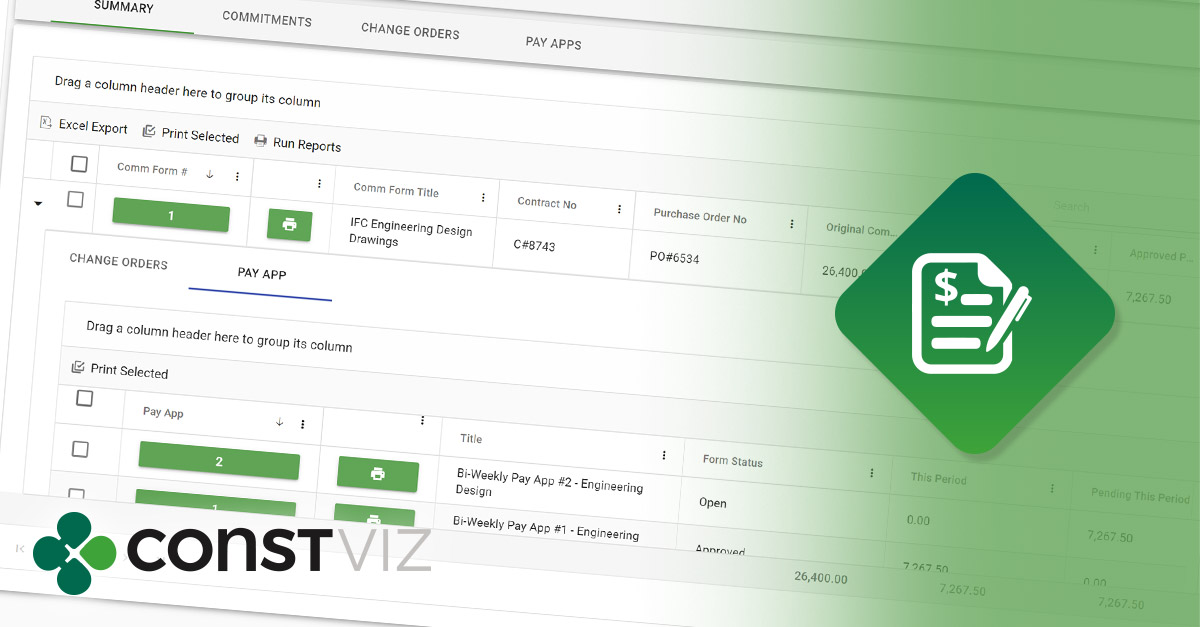The width and height of the screenshot is (1200, 627).
Task: Click the print icon on Pay App #2 row
Action: tap(378, 475)
